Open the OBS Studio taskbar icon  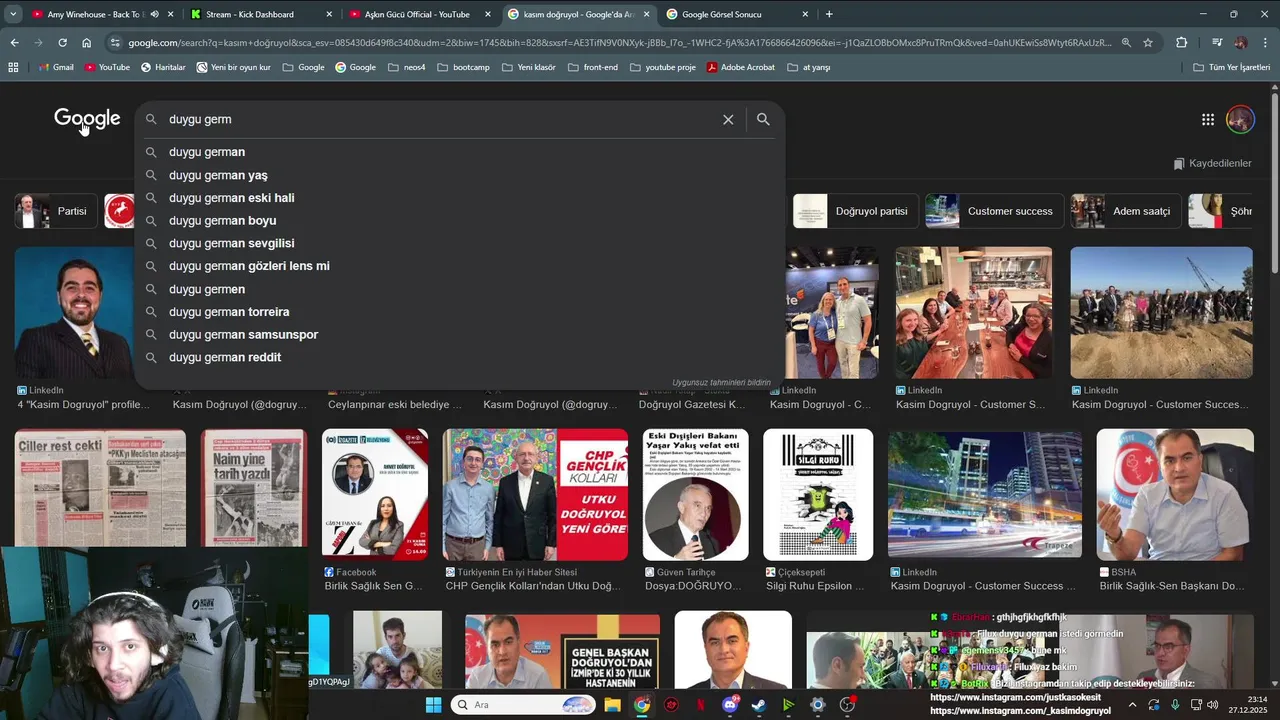[x=847, y=705]
